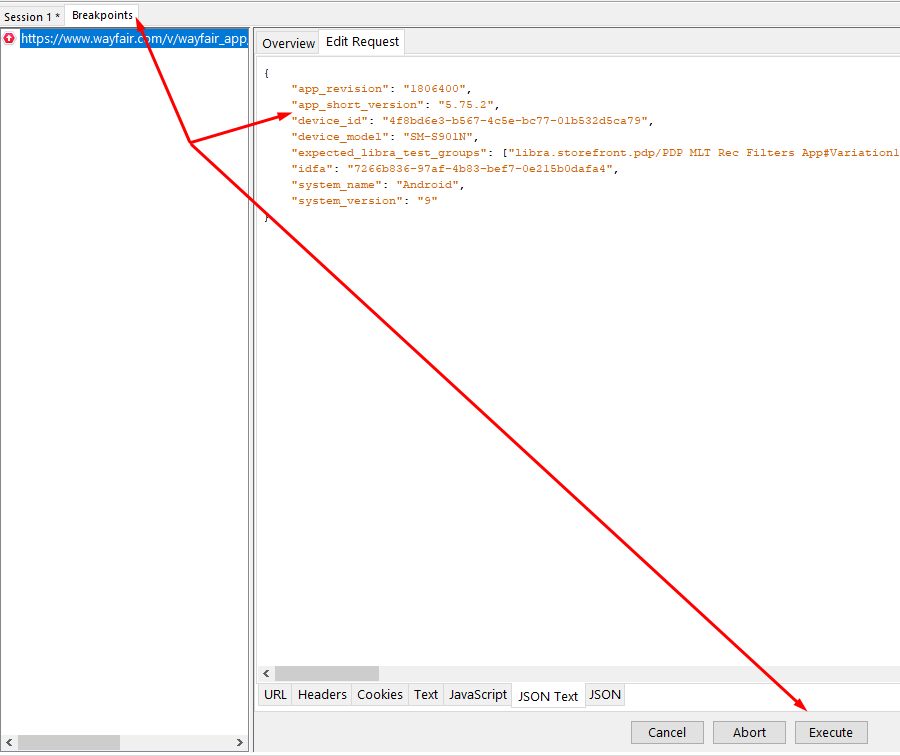Click the "system_version" value 9
Screen dimensions: 900x756
click(427, 201)
